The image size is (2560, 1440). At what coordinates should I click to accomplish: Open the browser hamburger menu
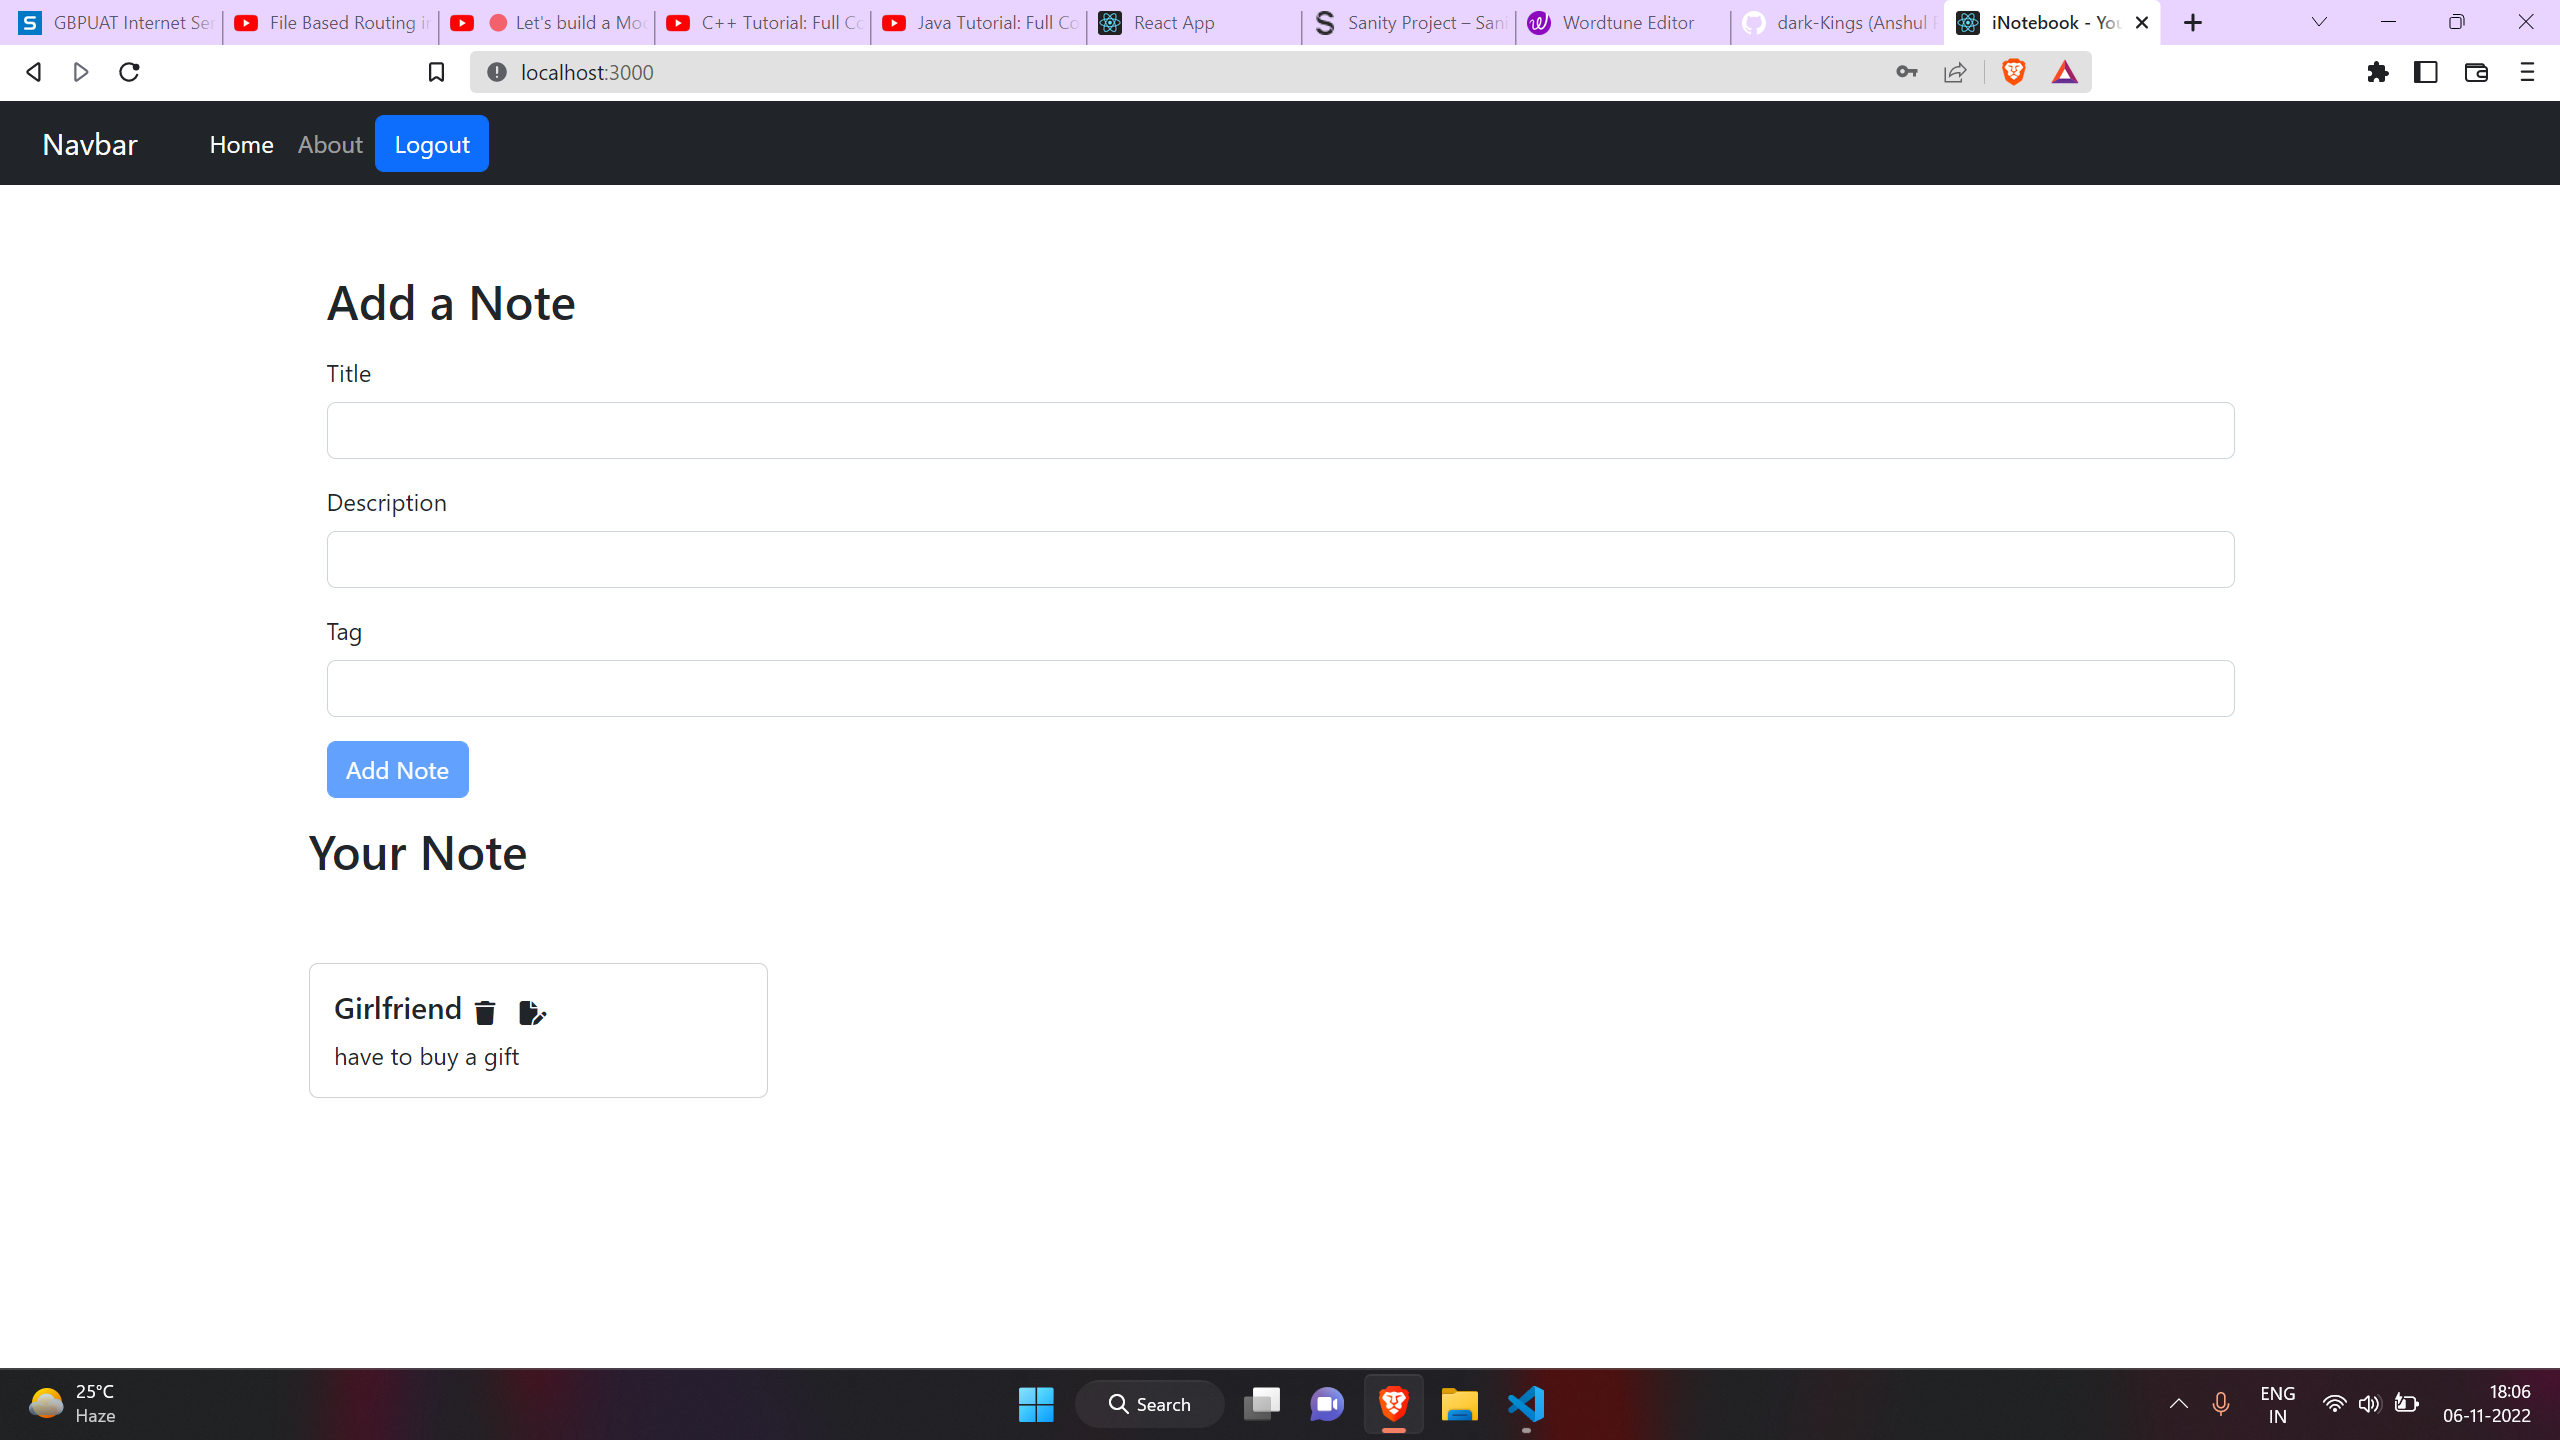[2527, 72]
